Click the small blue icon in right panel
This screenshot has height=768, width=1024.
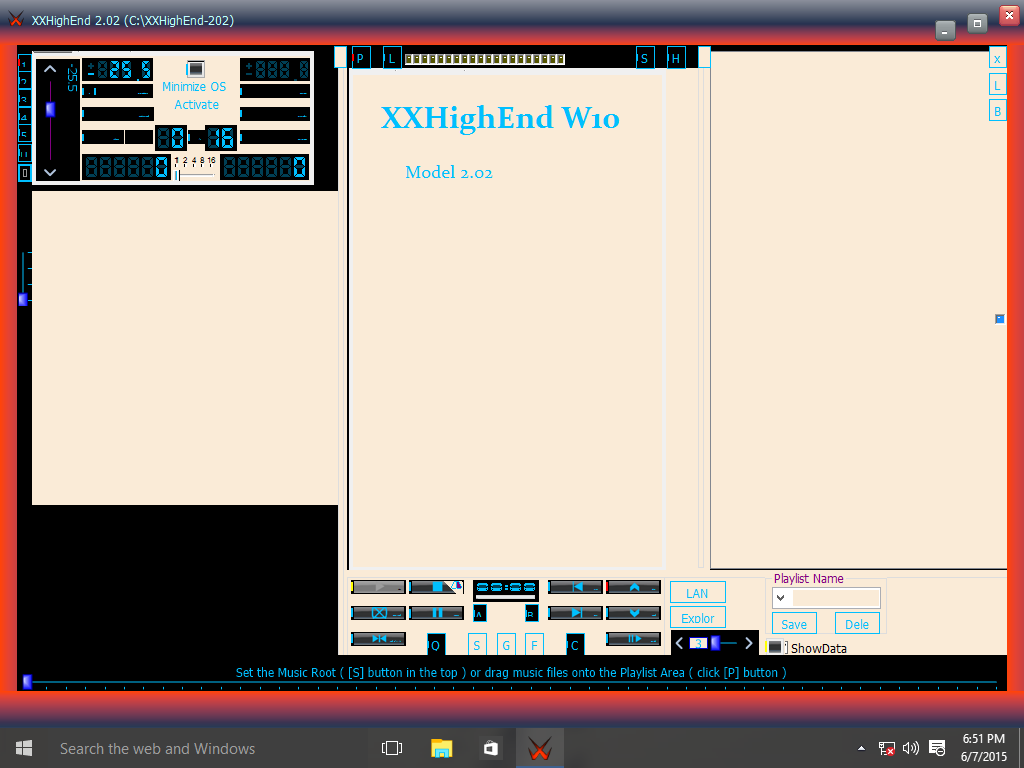(999, 319)
